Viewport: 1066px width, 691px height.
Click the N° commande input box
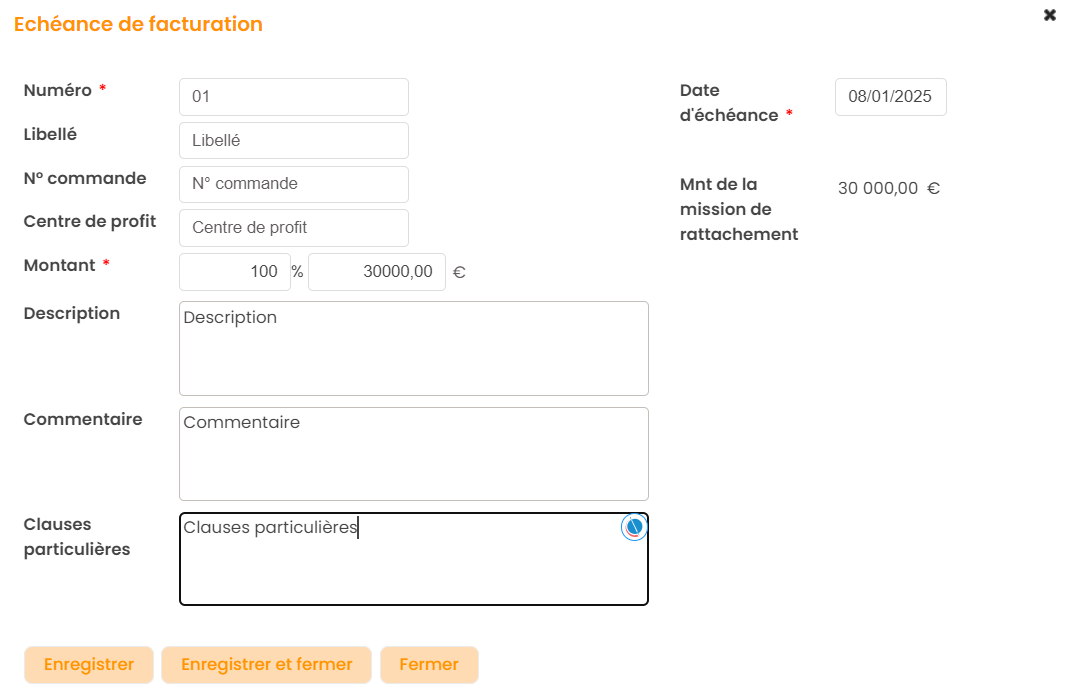(293, 184)
